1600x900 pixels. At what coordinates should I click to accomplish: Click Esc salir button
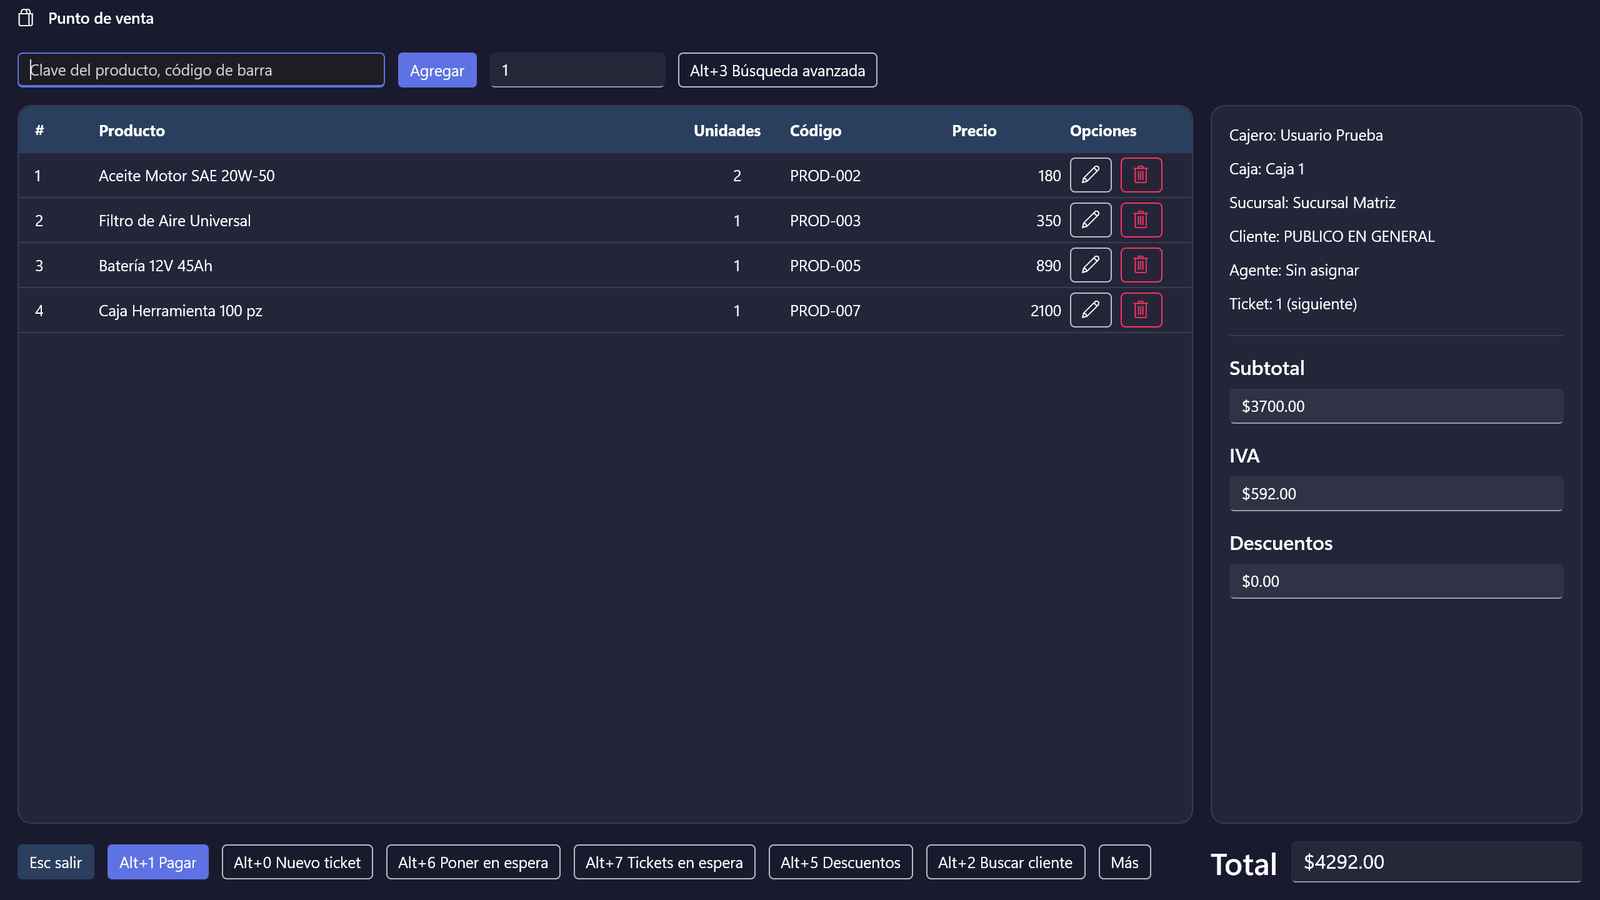[56, 862]
